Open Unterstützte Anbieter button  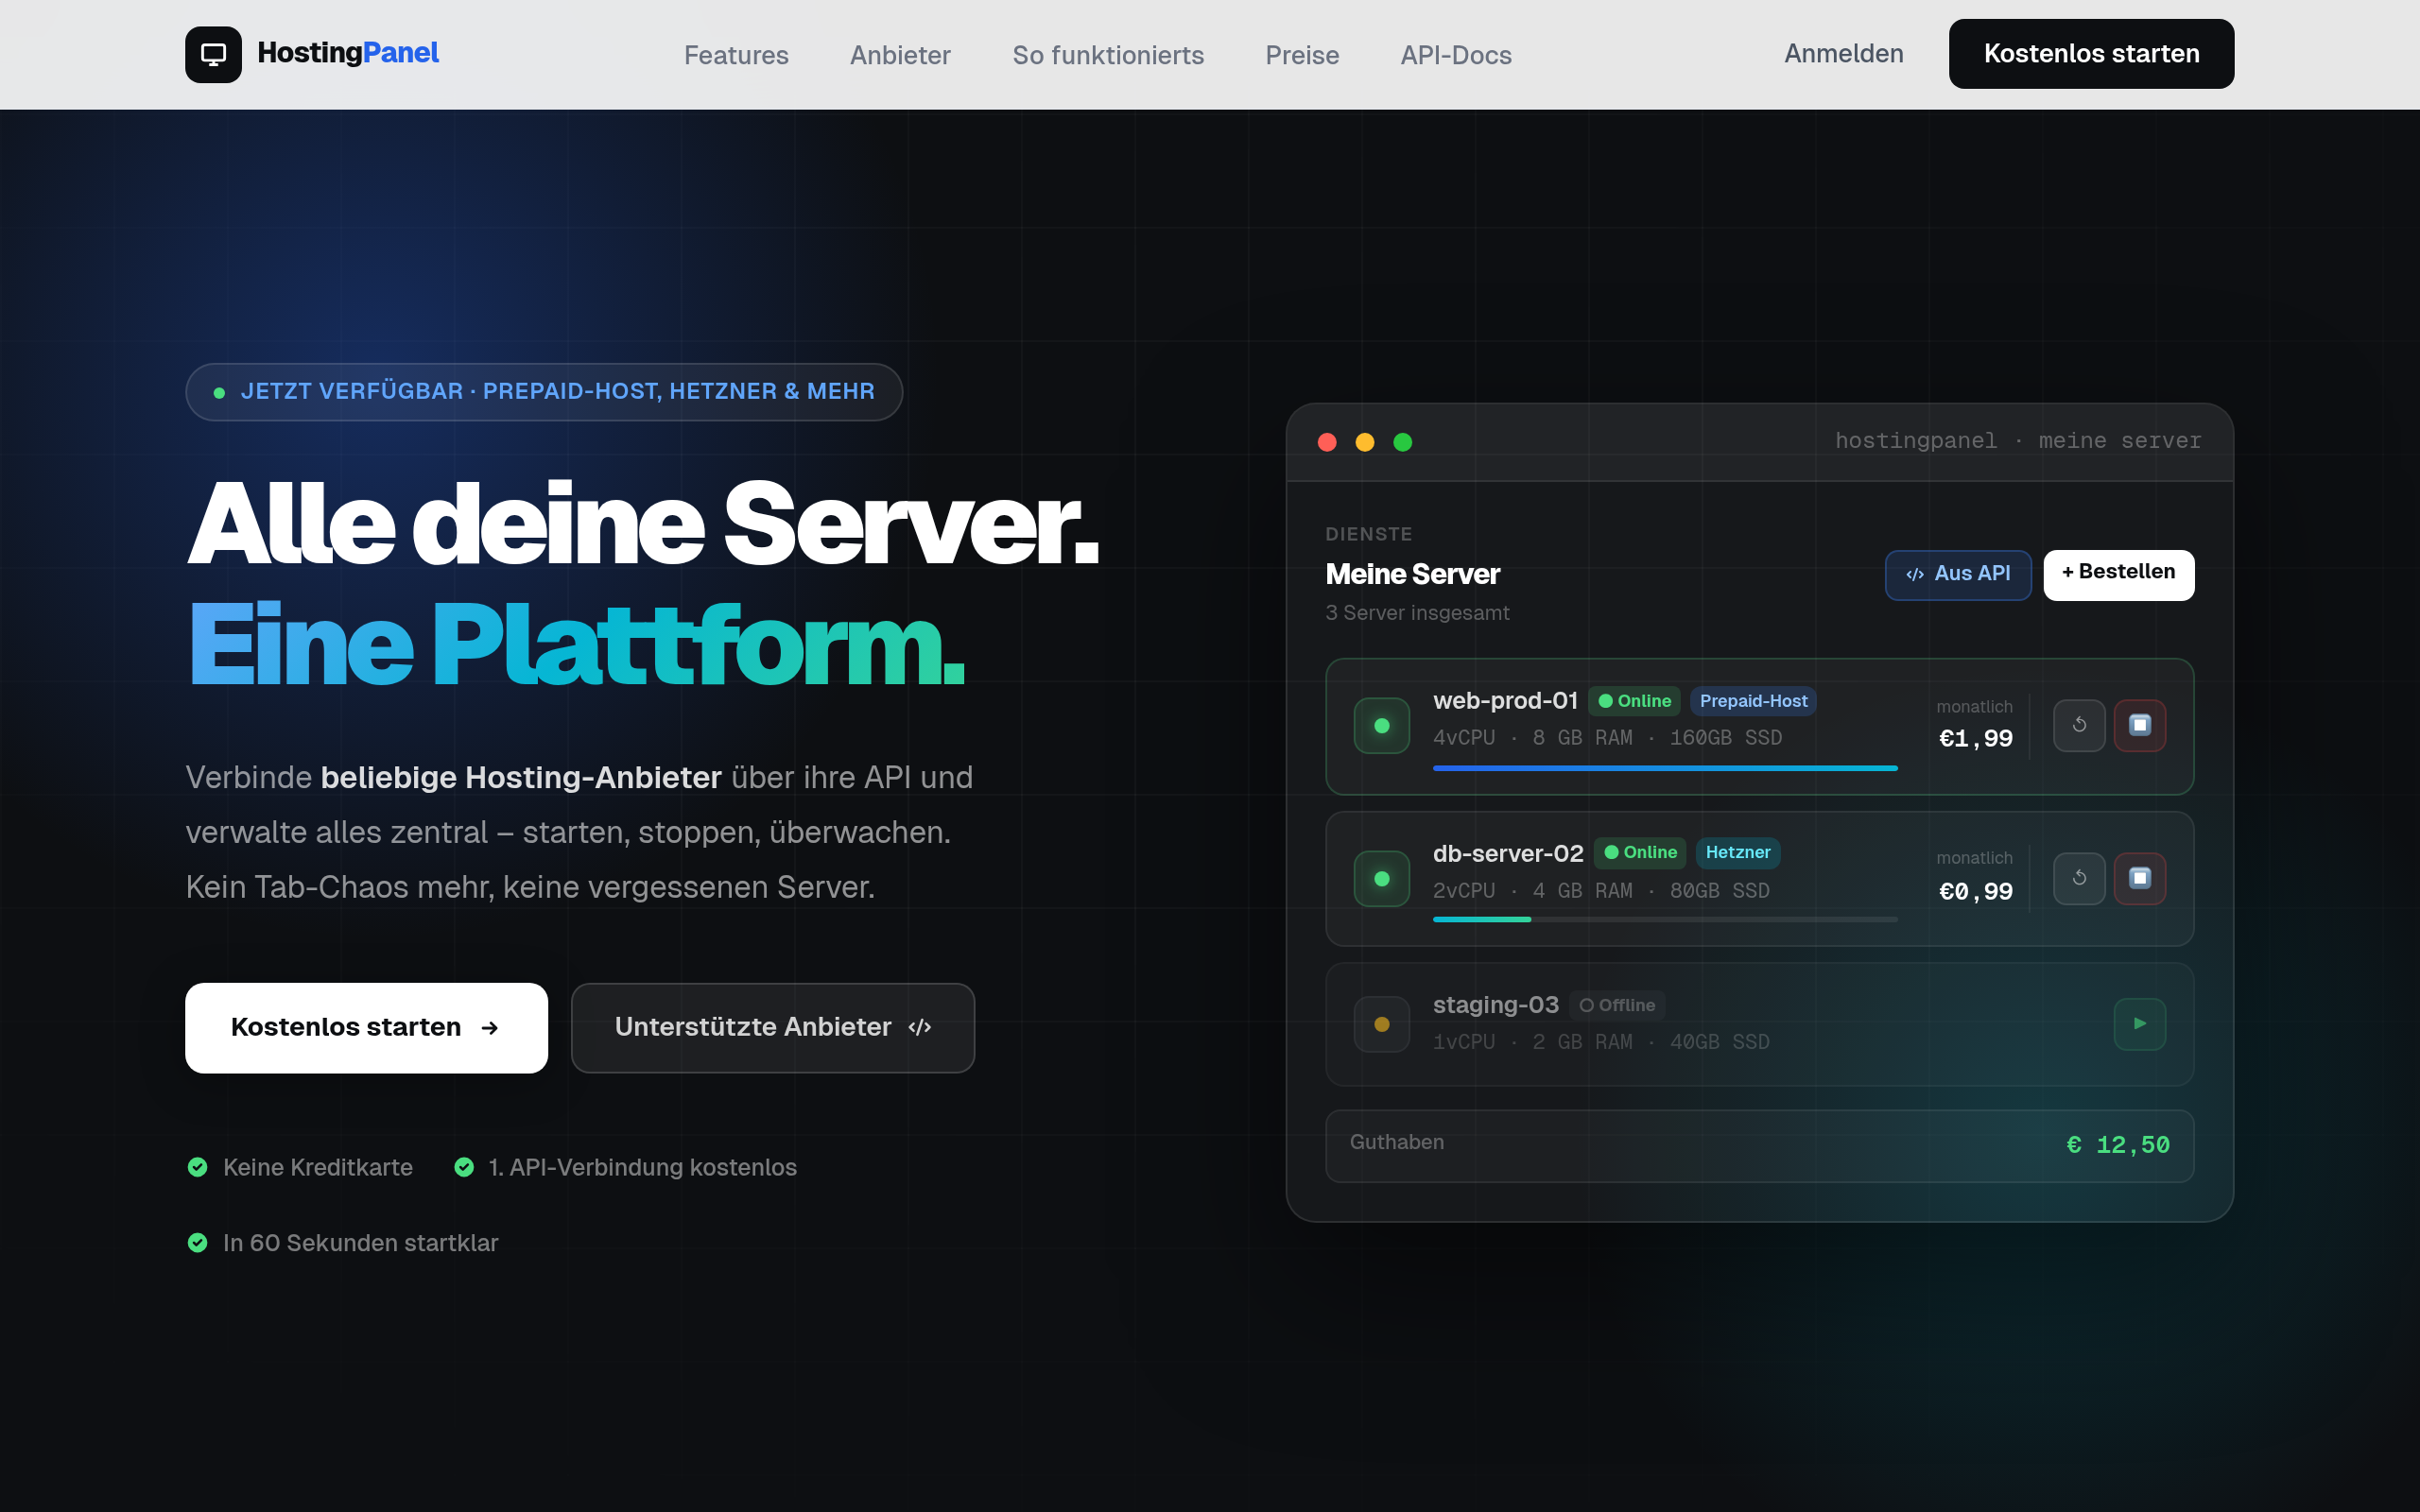(x=773, y=1028)
